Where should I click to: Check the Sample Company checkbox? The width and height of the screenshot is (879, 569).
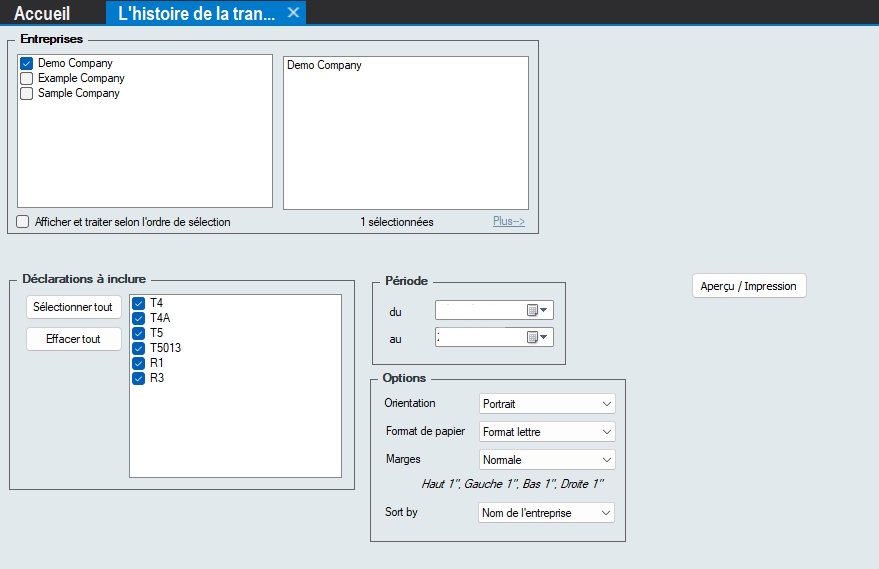(27, 93)
